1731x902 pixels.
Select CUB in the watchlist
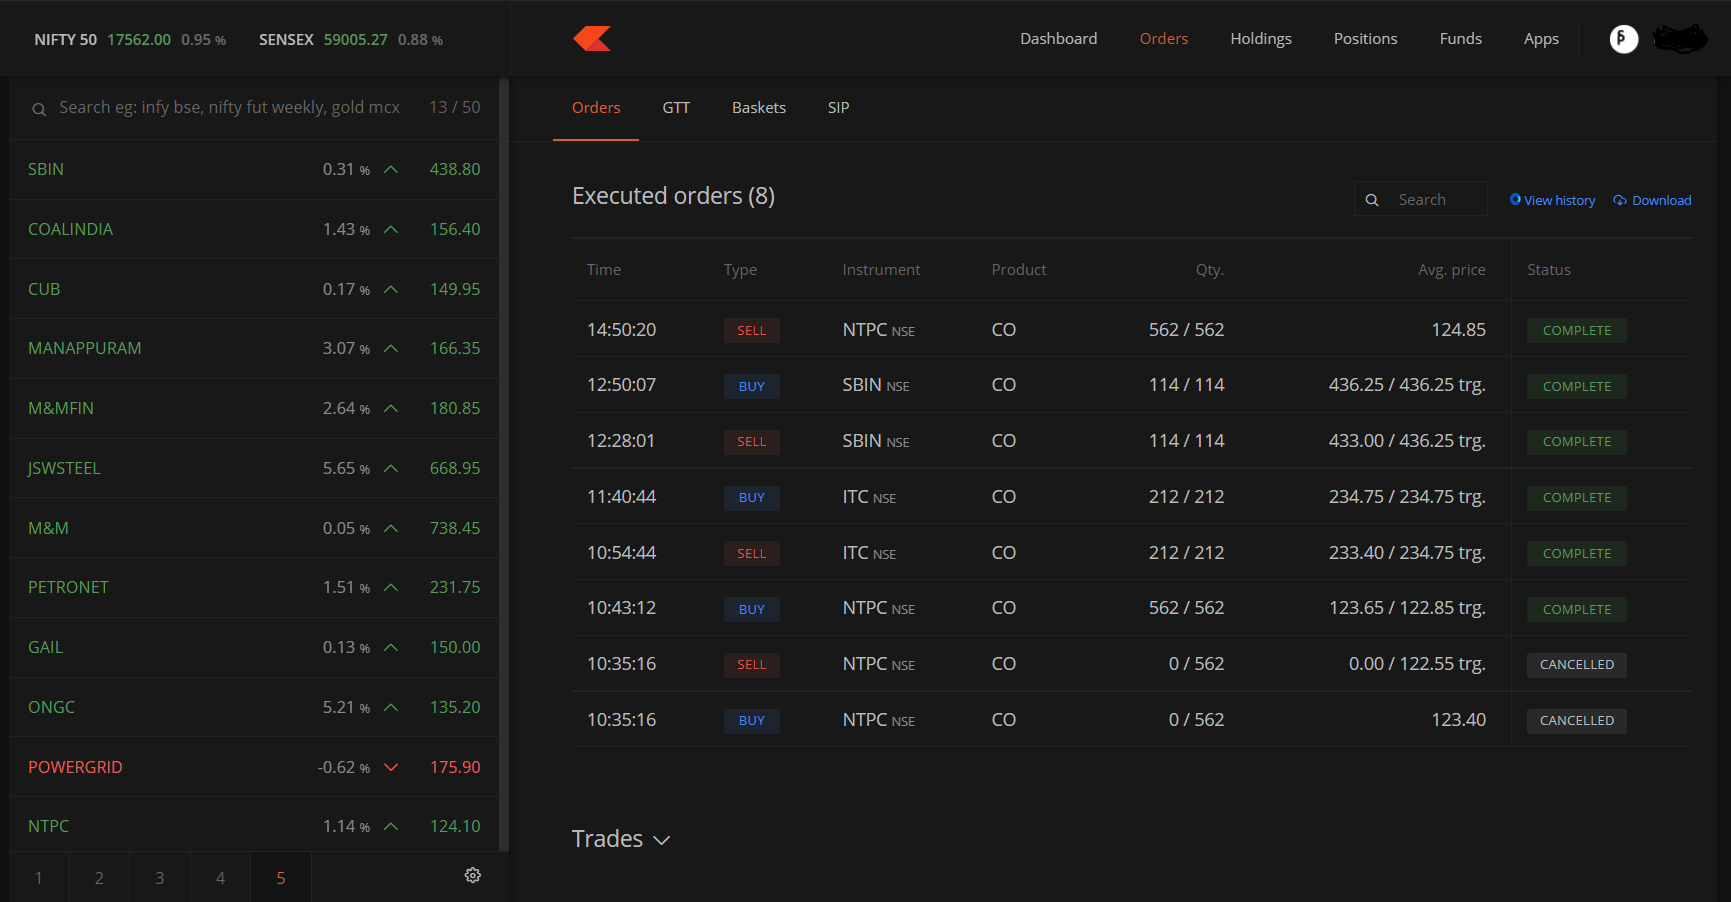[254, 290]
